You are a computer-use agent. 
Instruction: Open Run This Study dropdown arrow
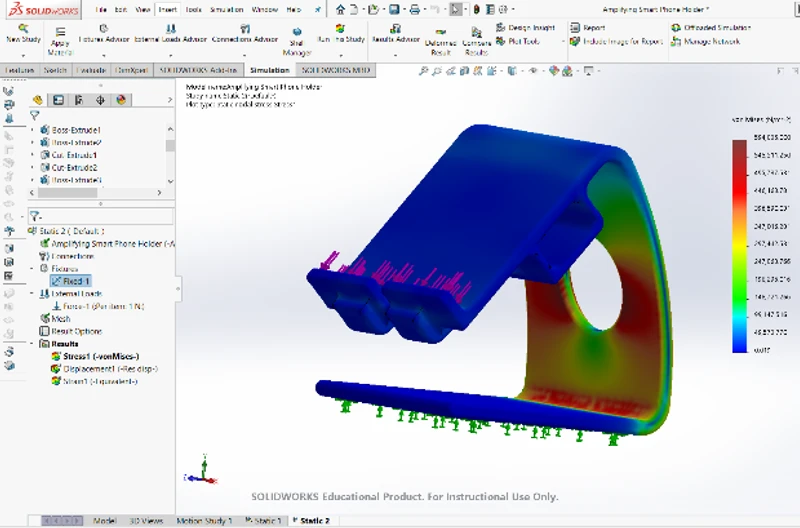(340, 54)
